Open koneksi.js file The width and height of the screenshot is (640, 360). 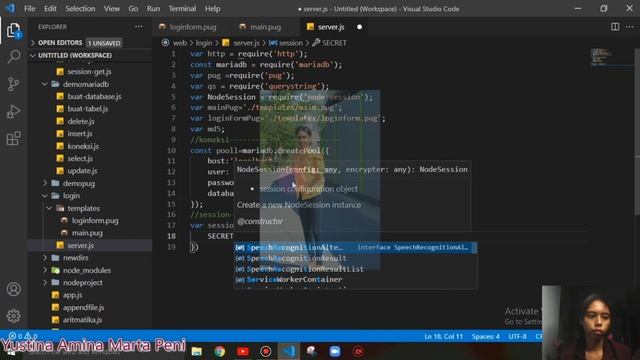[83, 146]
